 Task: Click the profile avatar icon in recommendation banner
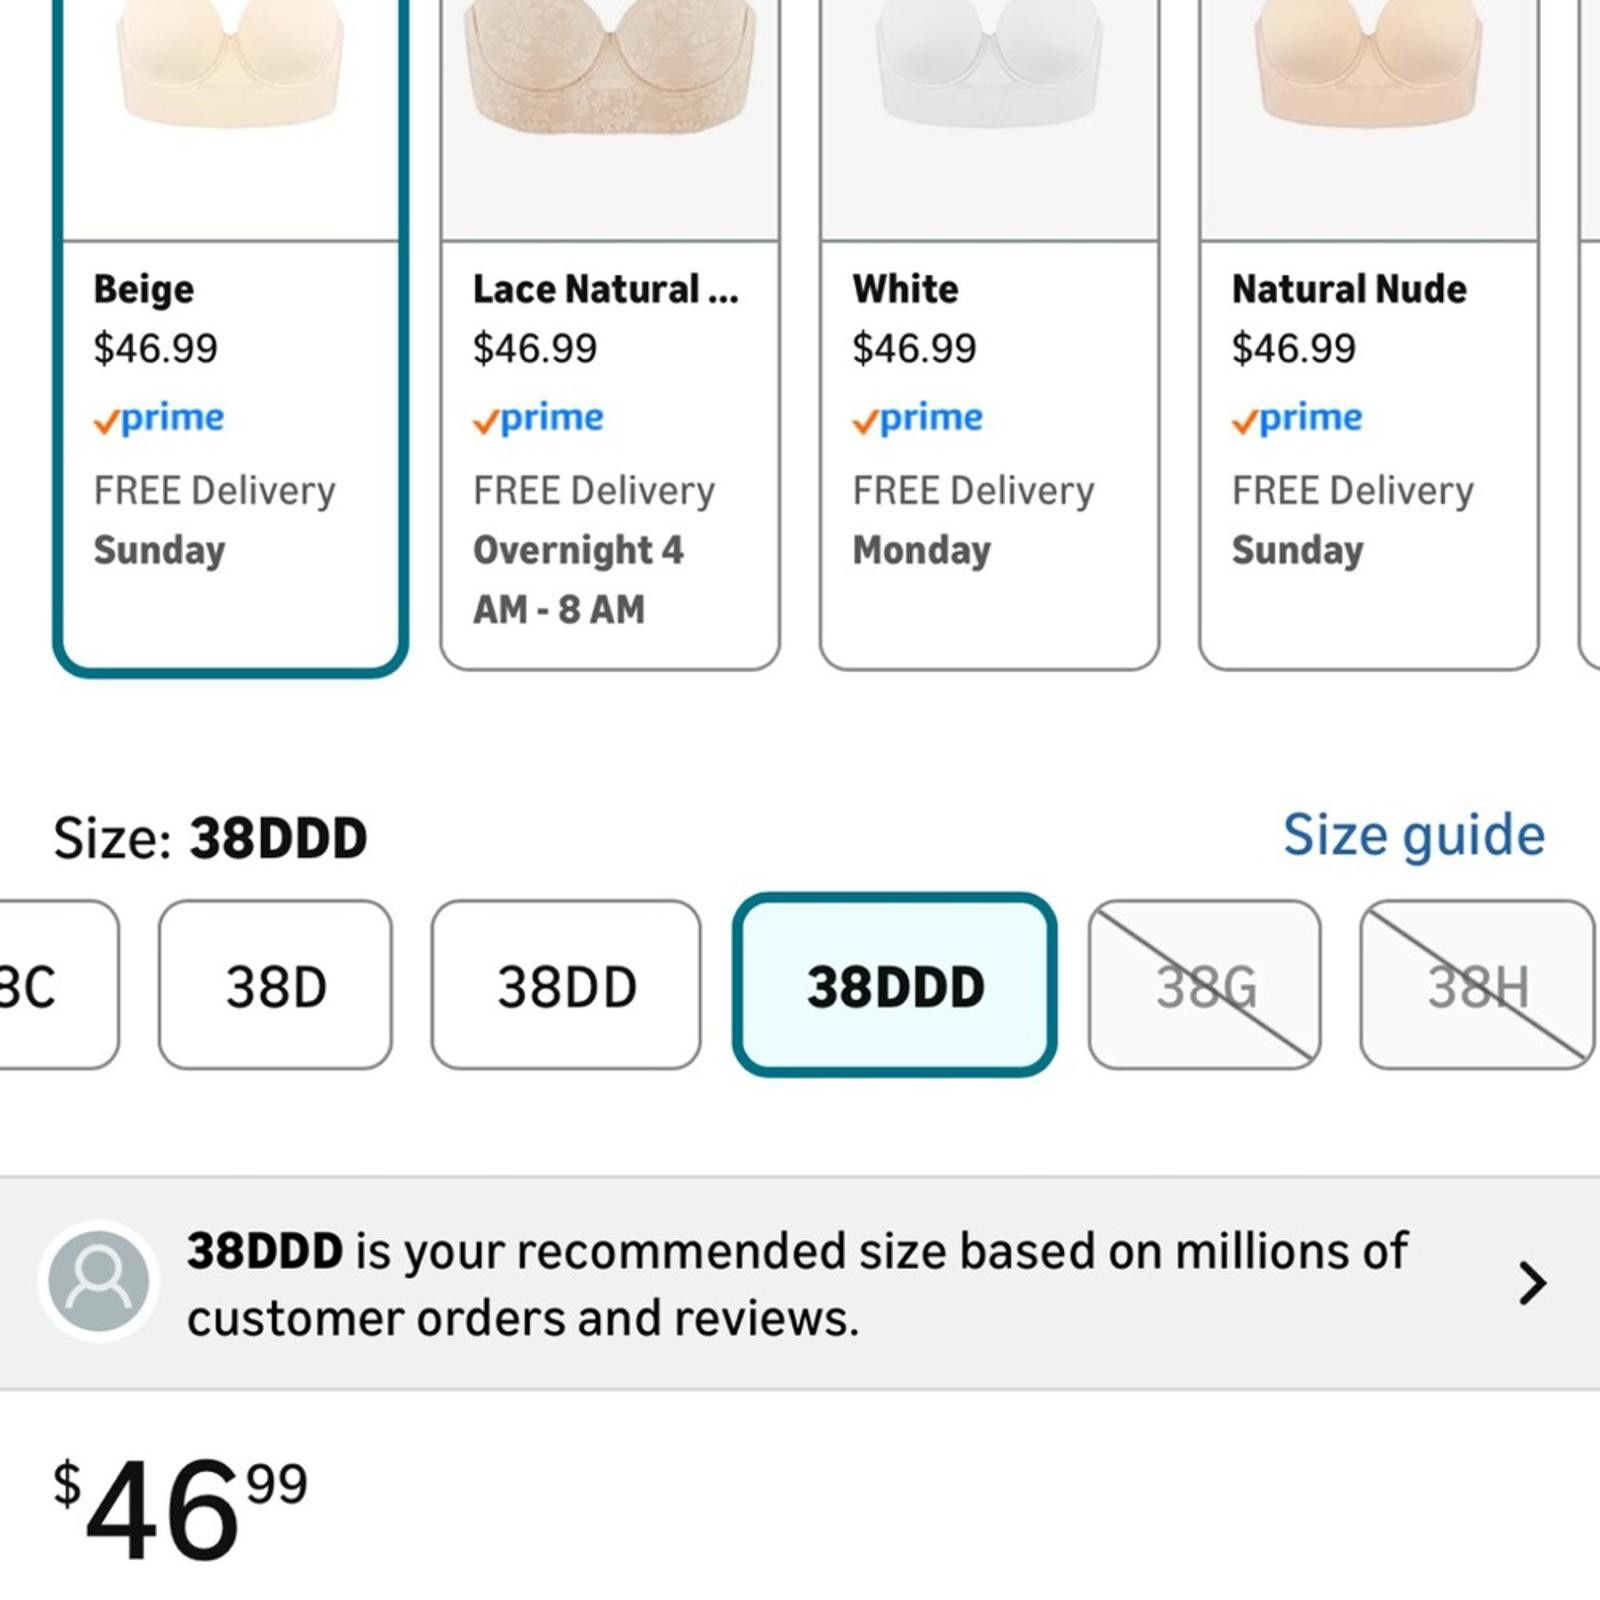99,1281
